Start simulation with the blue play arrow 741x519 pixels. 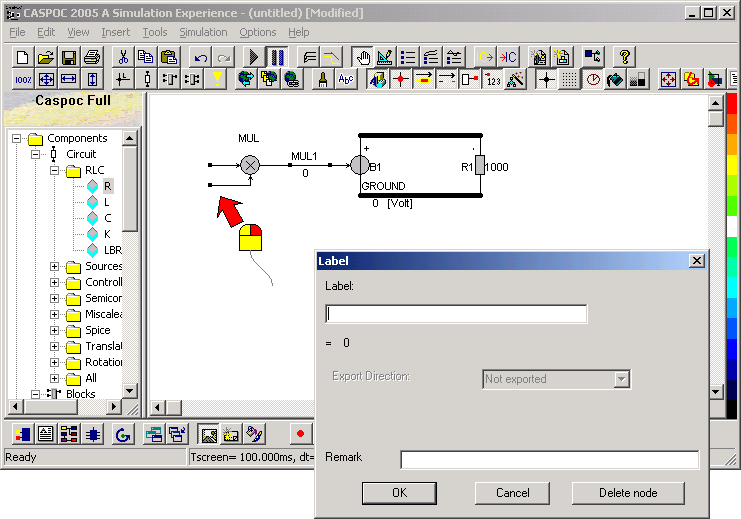point(254,57)
